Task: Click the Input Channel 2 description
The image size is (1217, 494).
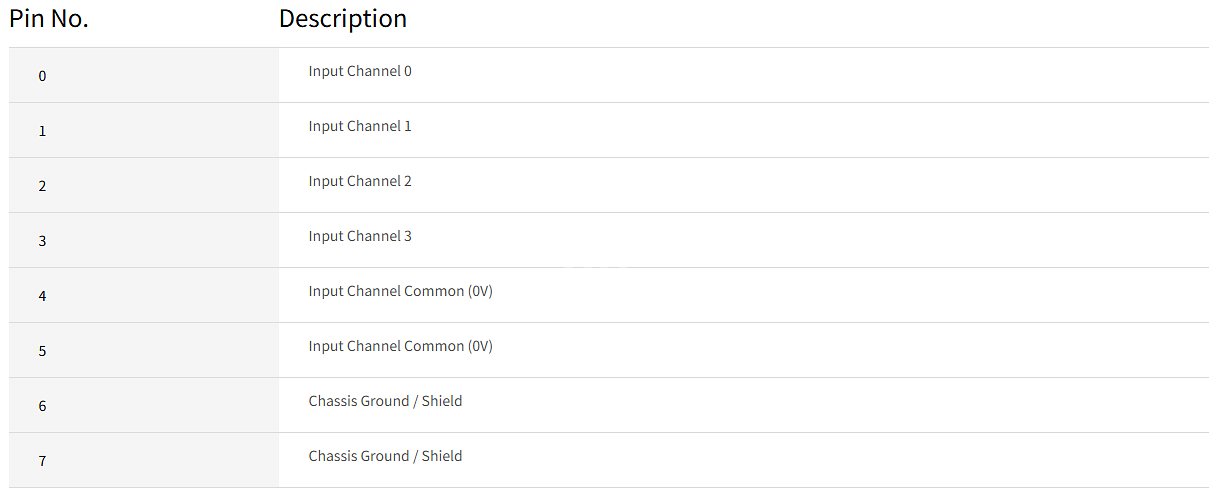Action: (x=360, y=181)
